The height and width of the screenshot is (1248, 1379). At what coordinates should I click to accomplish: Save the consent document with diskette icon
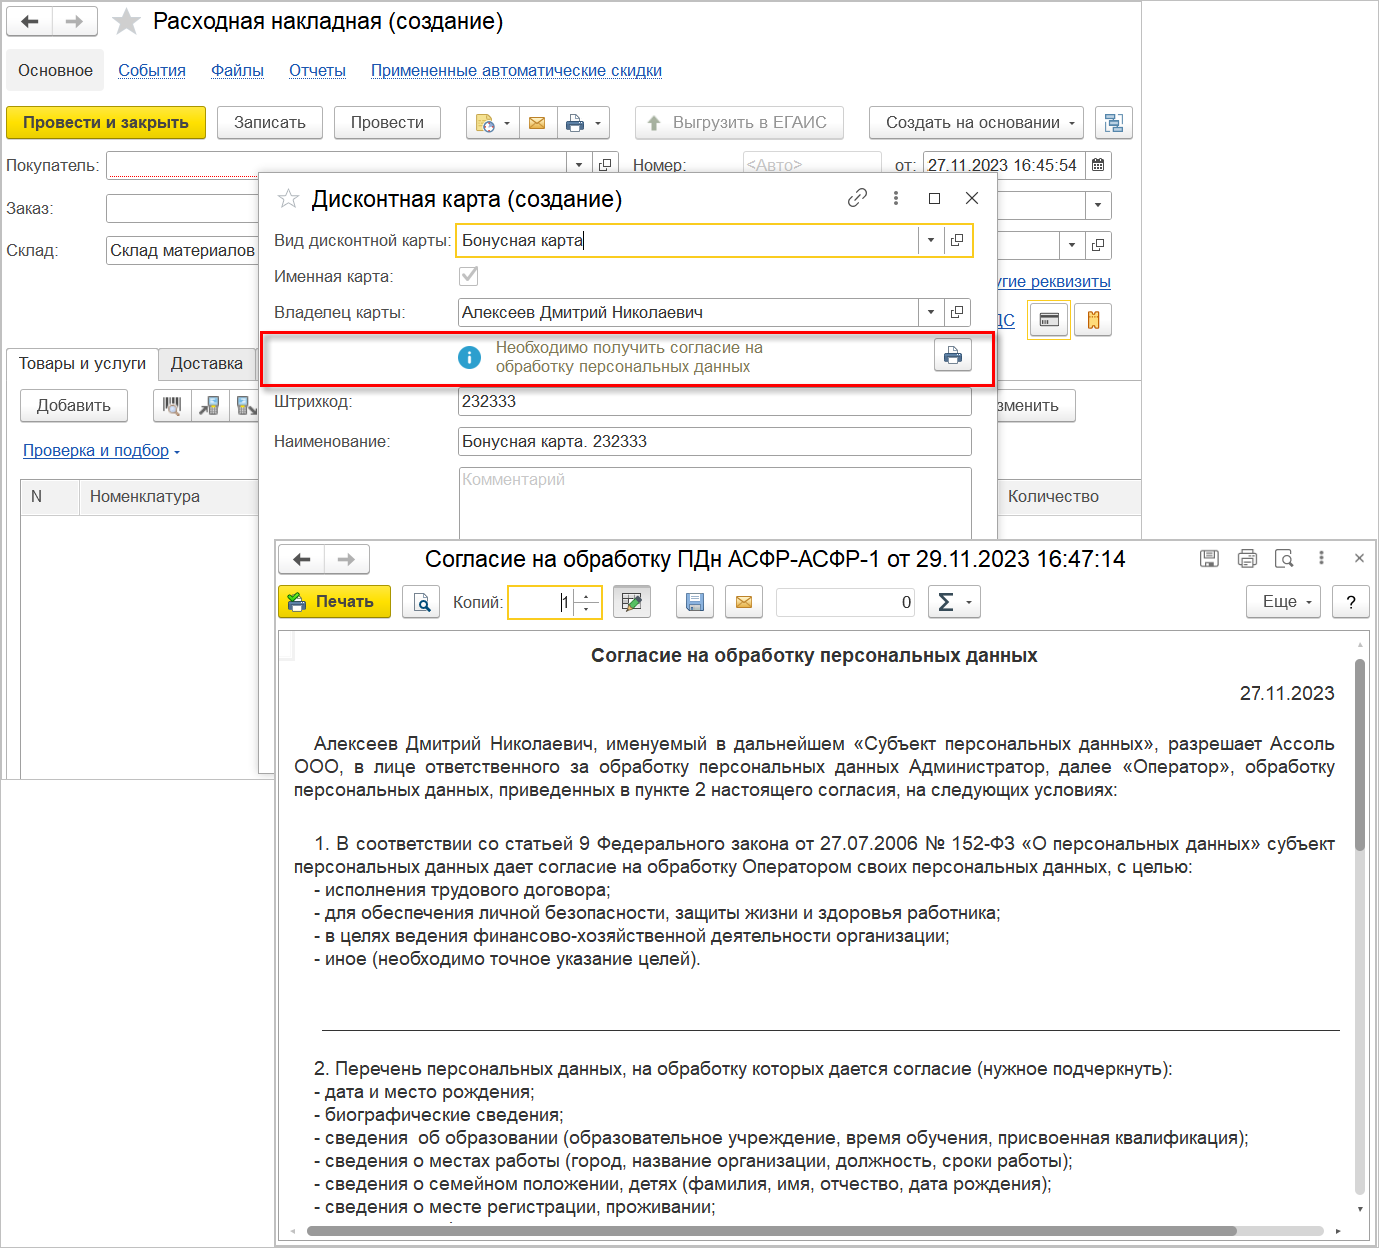695,602
